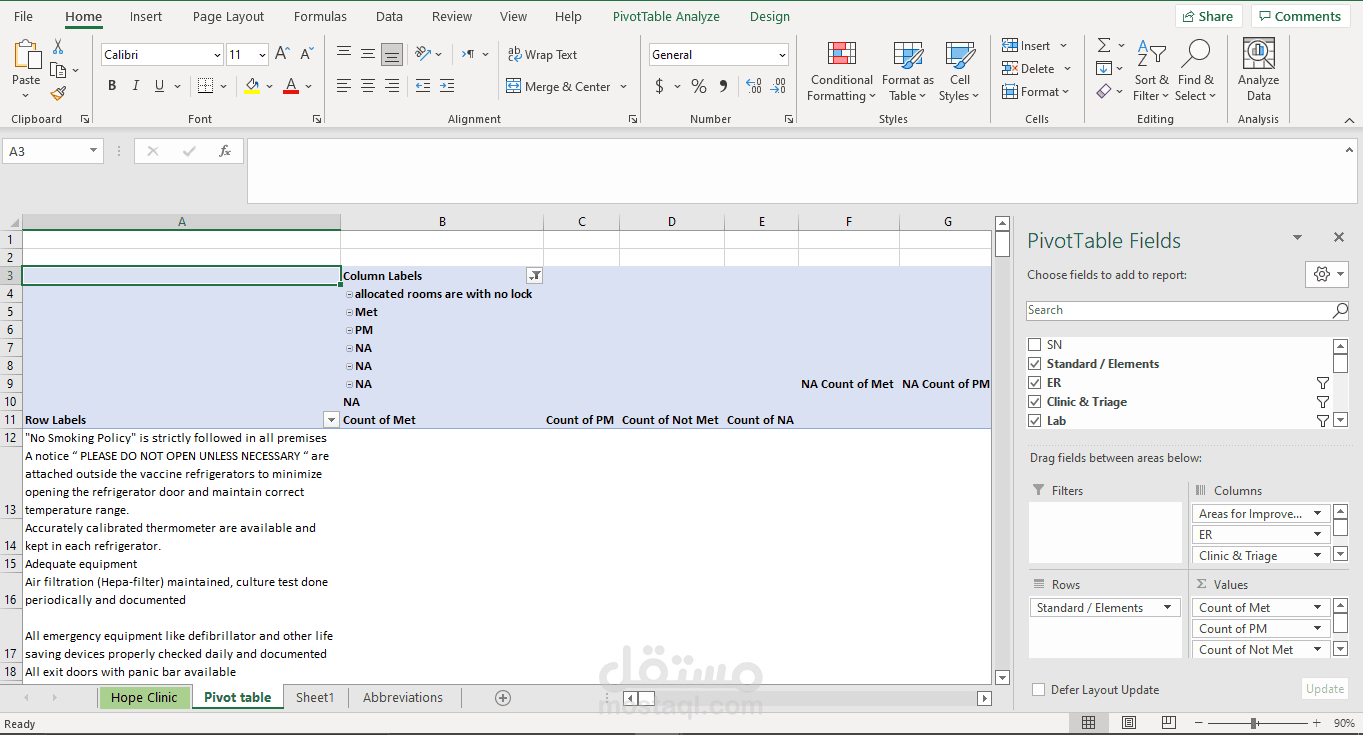Enable Defer Layout Update

pos(1038,689)
